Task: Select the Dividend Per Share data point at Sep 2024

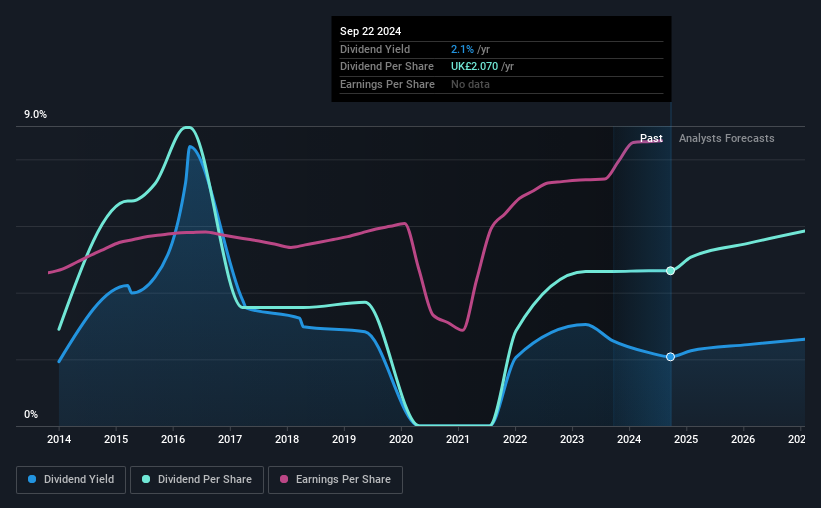Action: [x=670, y=271]
